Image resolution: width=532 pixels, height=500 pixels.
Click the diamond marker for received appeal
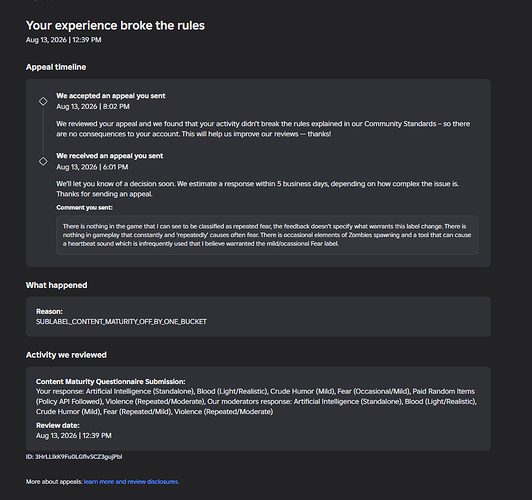click(43, 161)
